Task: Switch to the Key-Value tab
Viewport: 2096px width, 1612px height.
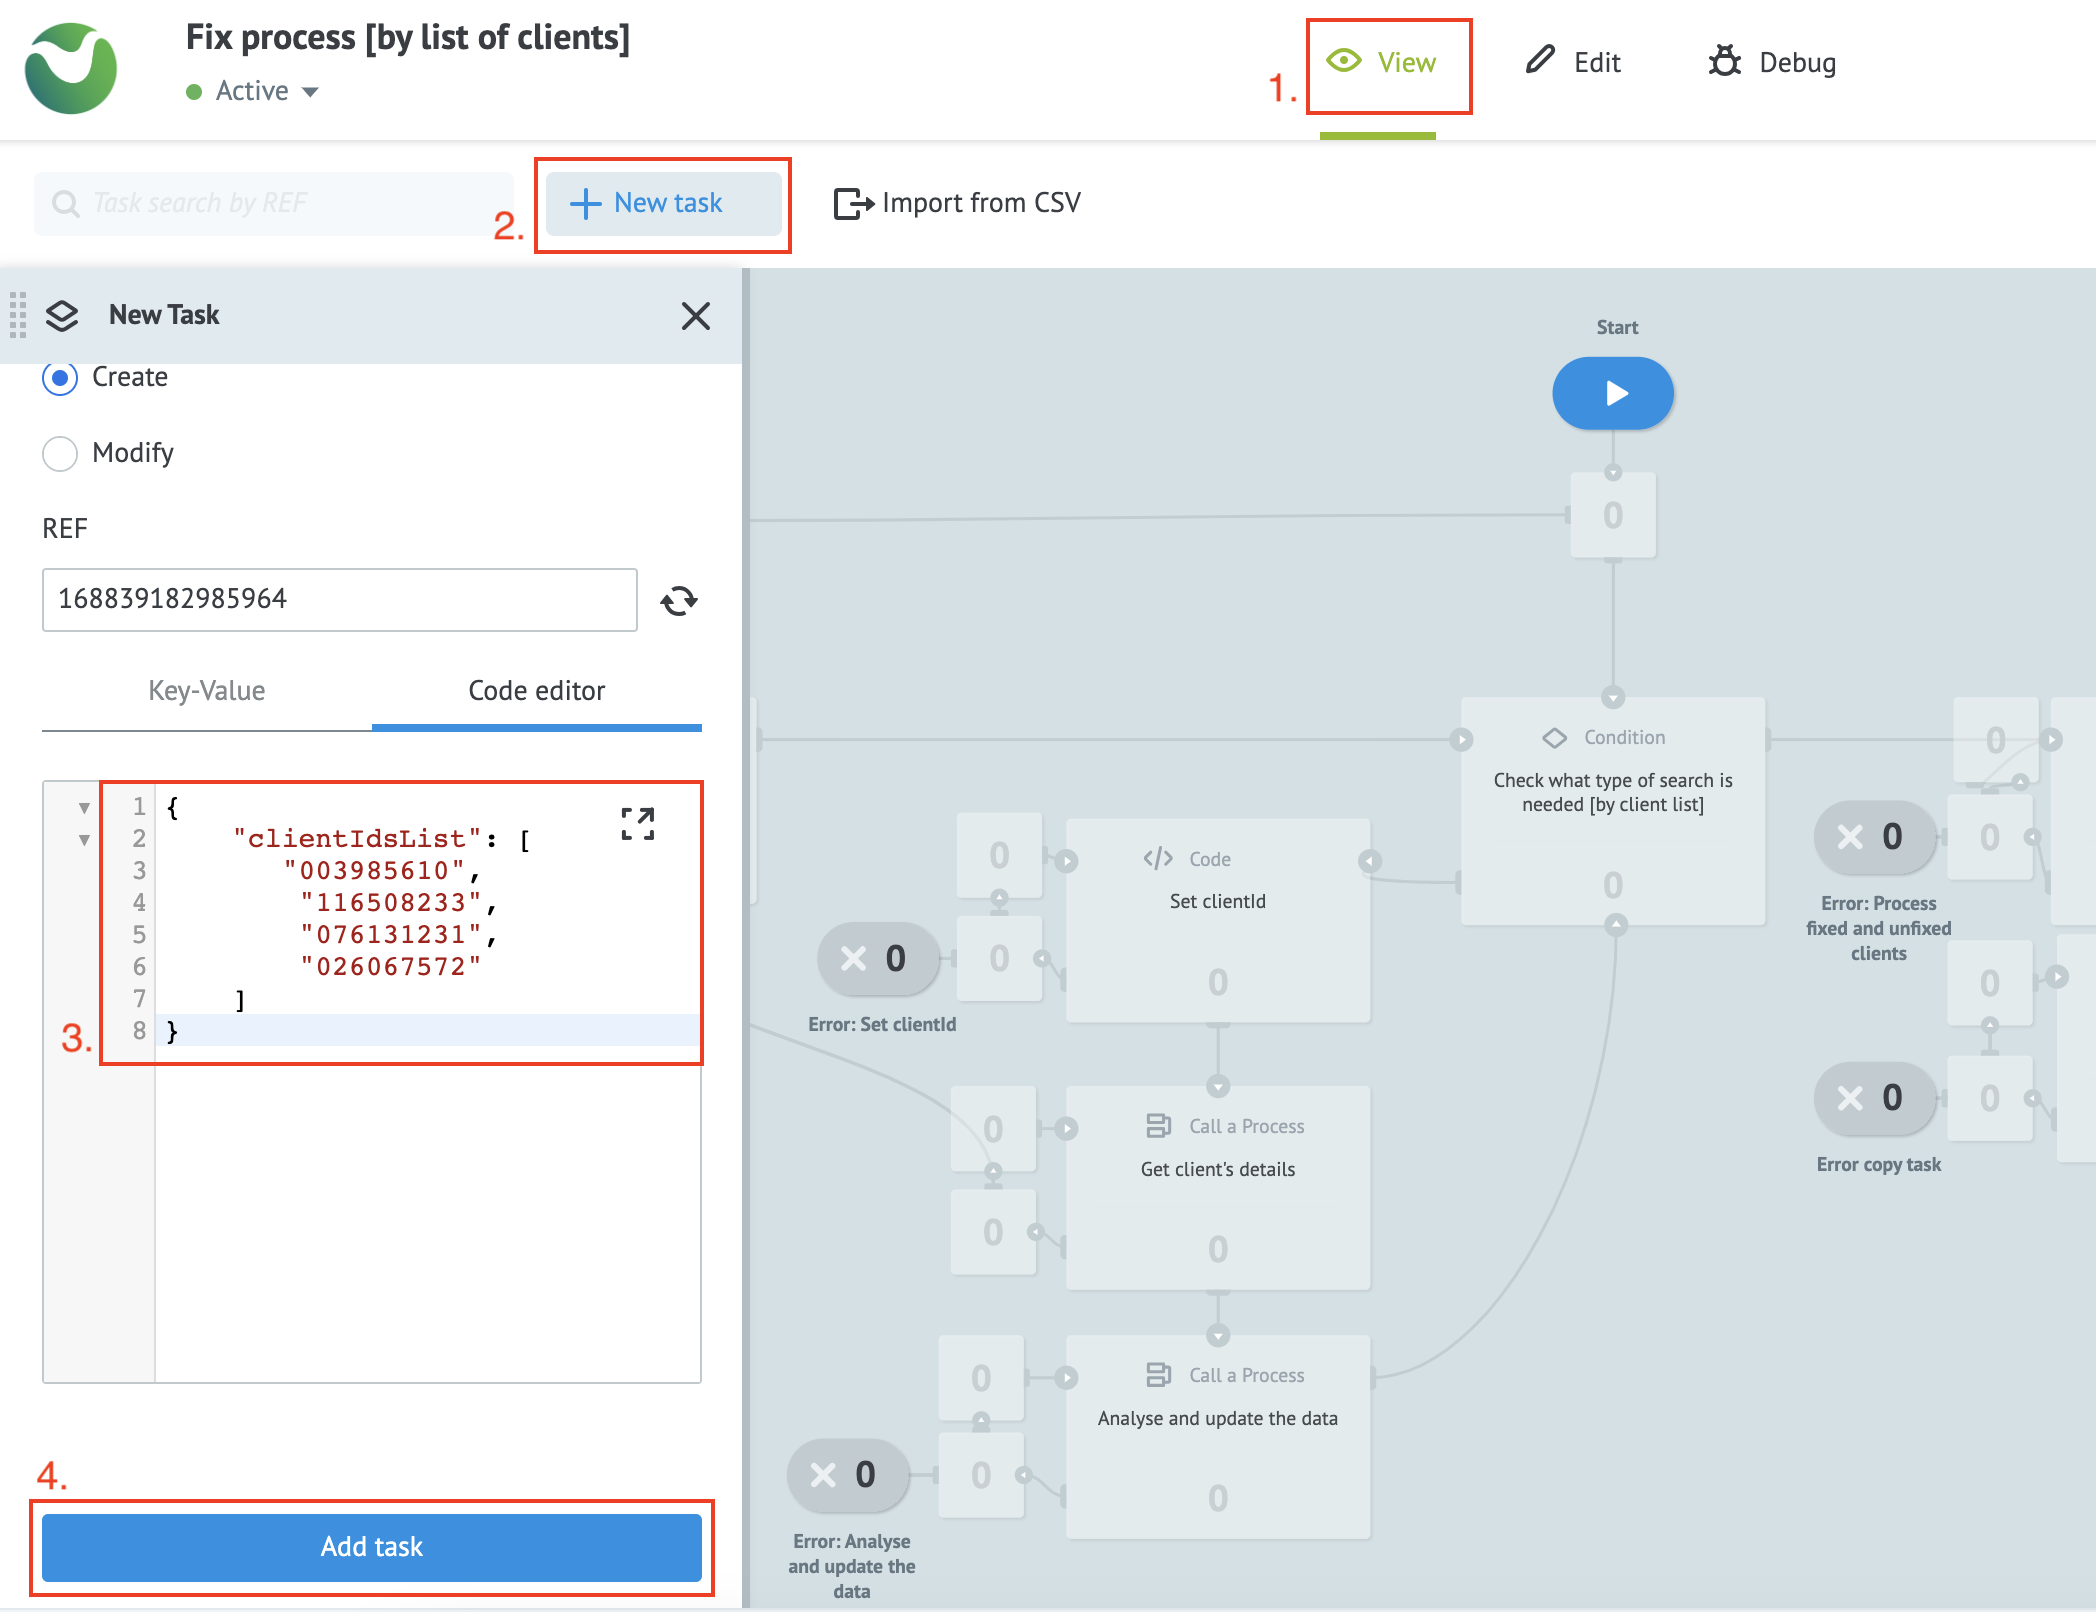Action: coord(206,690)
